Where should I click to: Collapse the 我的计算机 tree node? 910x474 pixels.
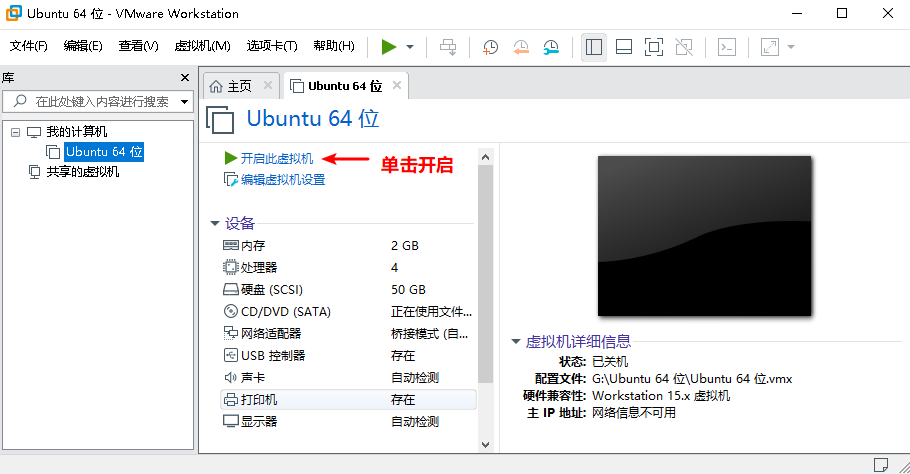[x=16, y=132]
